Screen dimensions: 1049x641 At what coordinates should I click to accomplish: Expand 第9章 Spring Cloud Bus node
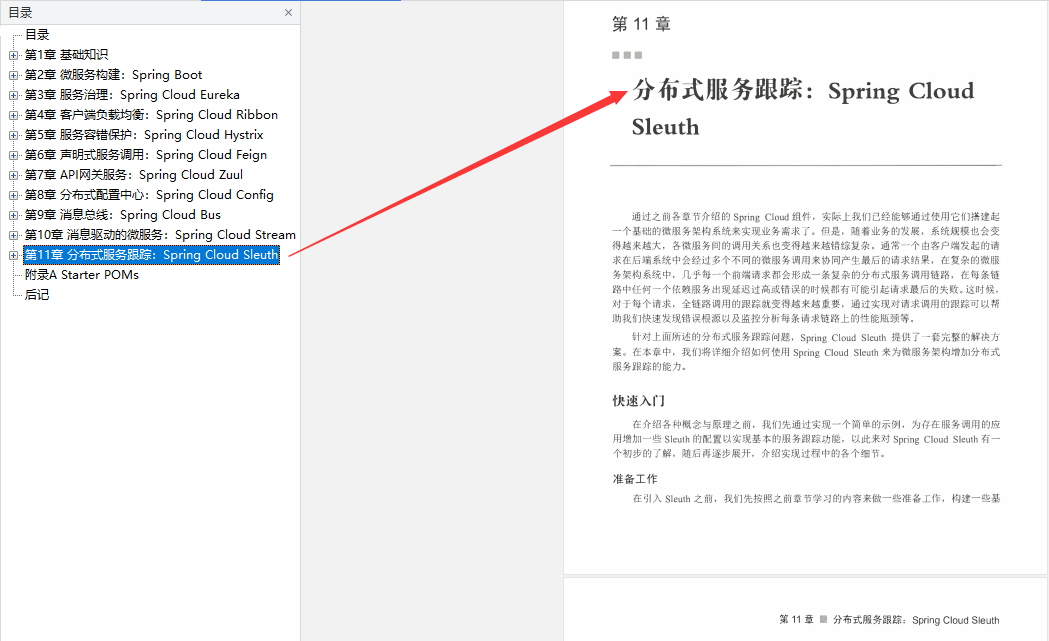tap(13, 215)
